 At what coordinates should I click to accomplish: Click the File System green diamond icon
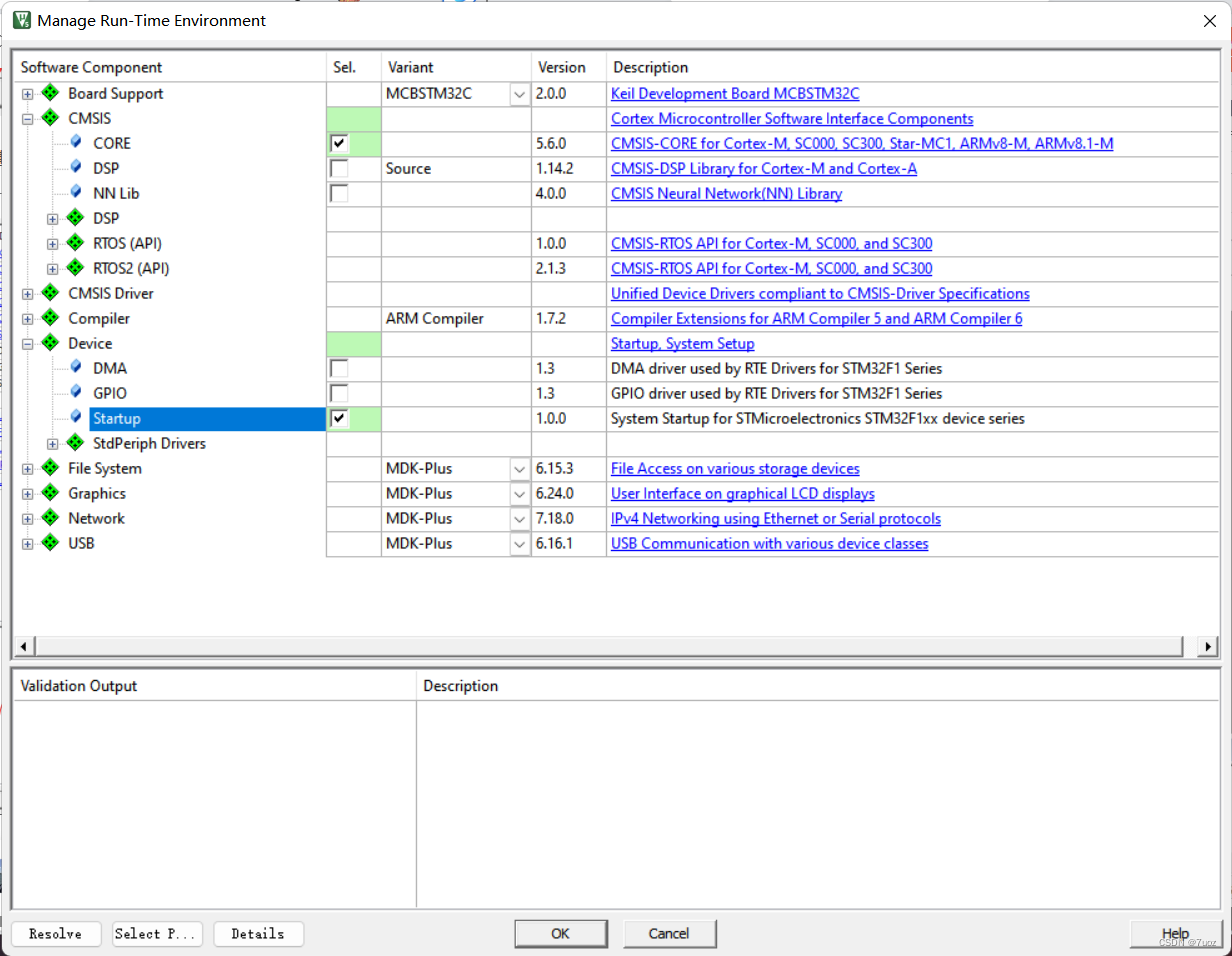coord(50,468)
